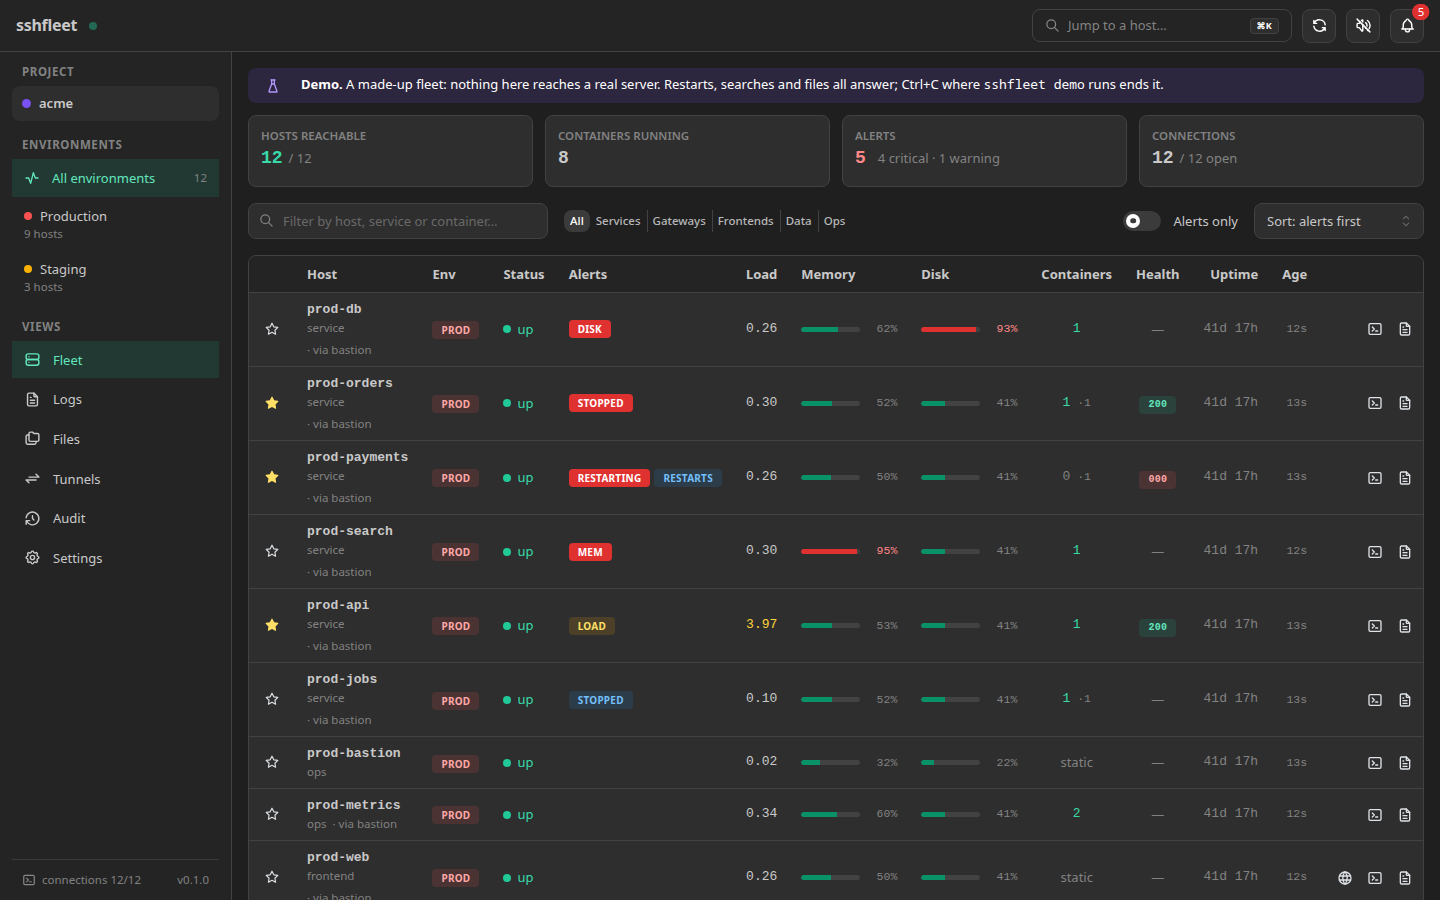This screenshot has height=900, width=1440.
Task: Unstar the prod-payments host
Action: point(272,477)
